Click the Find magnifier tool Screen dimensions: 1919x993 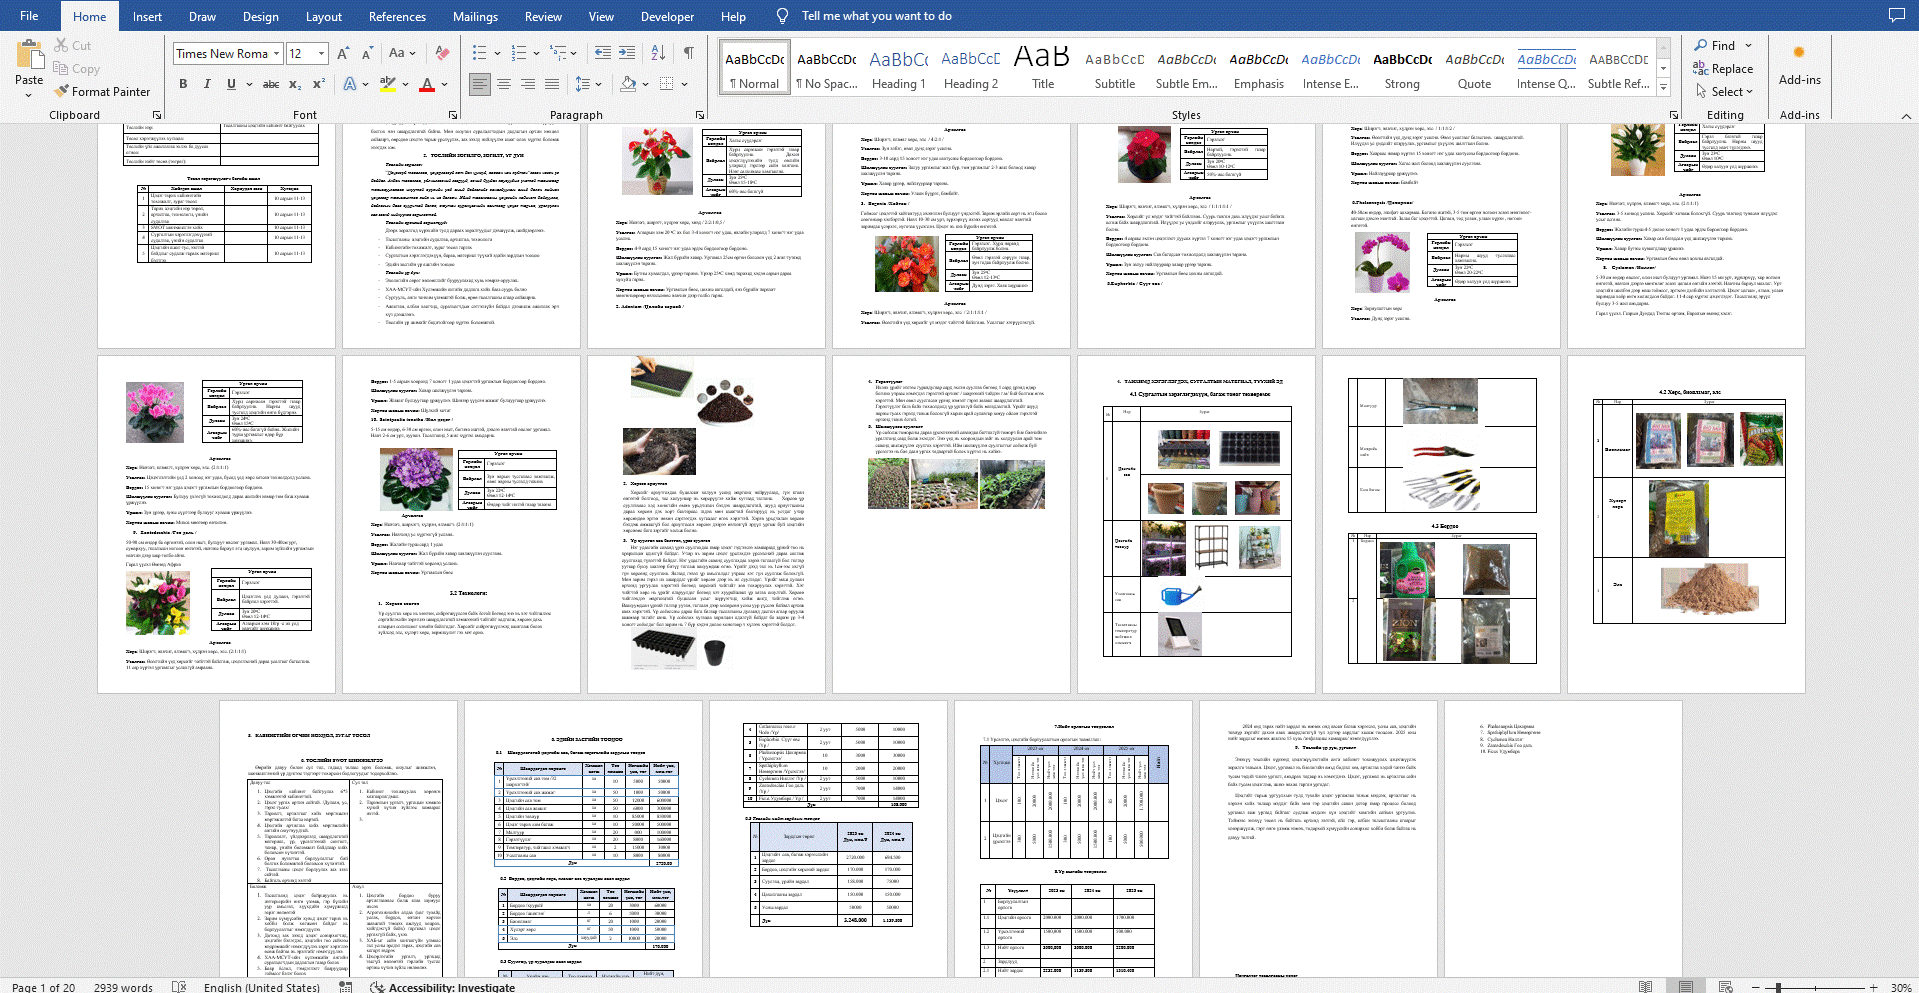click(x=1715, y=45)
